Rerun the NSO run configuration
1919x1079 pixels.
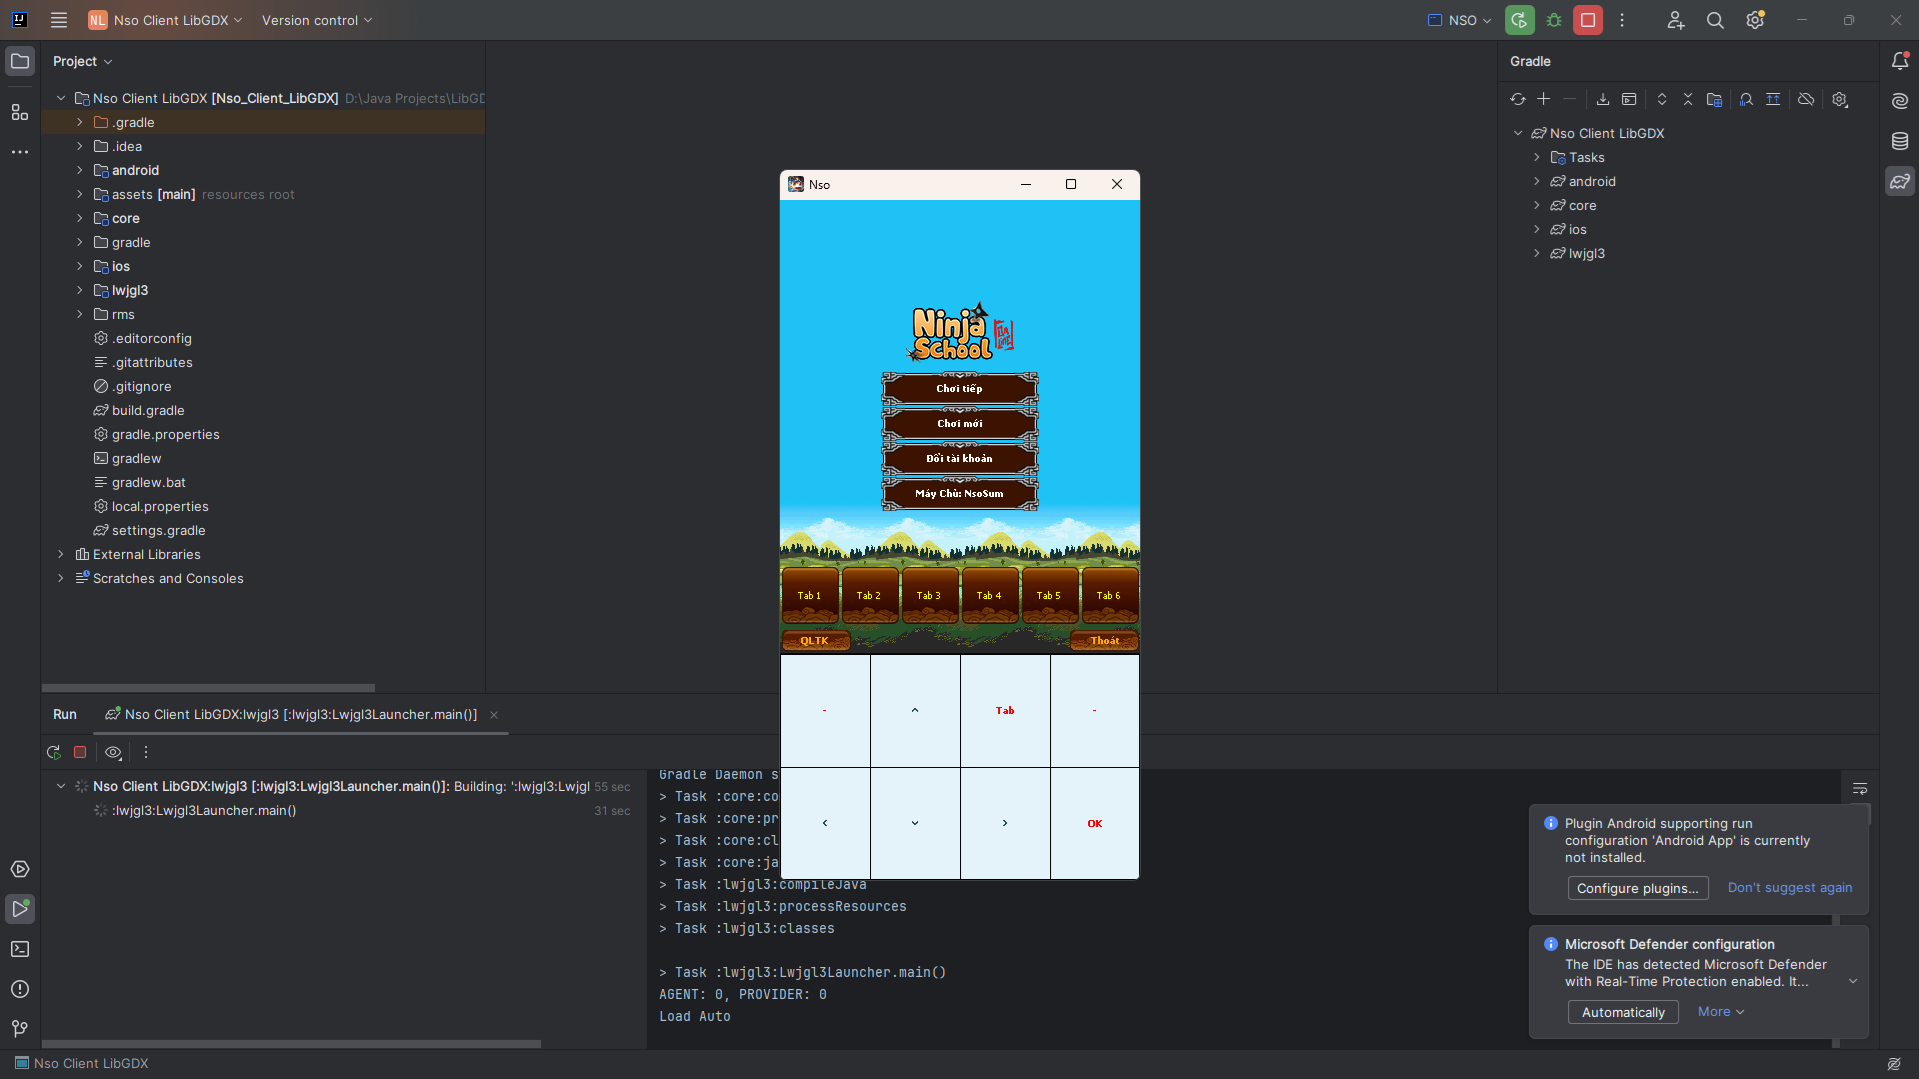[1520, 20]
